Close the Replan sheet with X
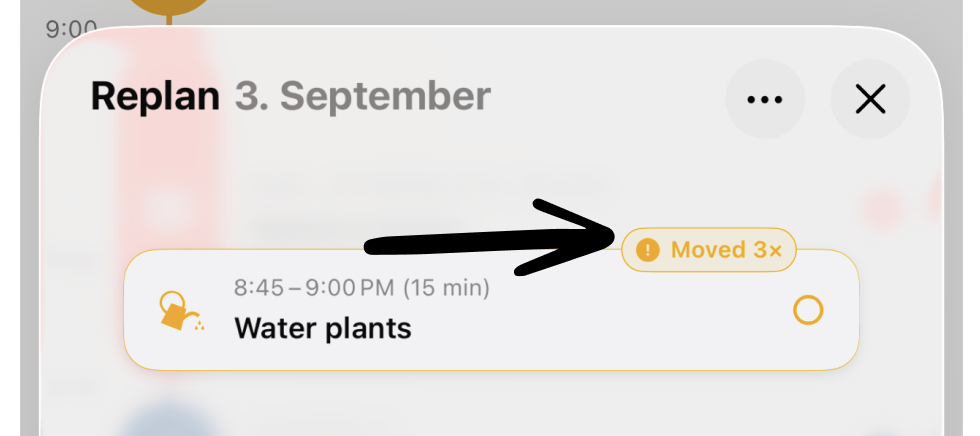The image size is (980, 436). point(870,99)
